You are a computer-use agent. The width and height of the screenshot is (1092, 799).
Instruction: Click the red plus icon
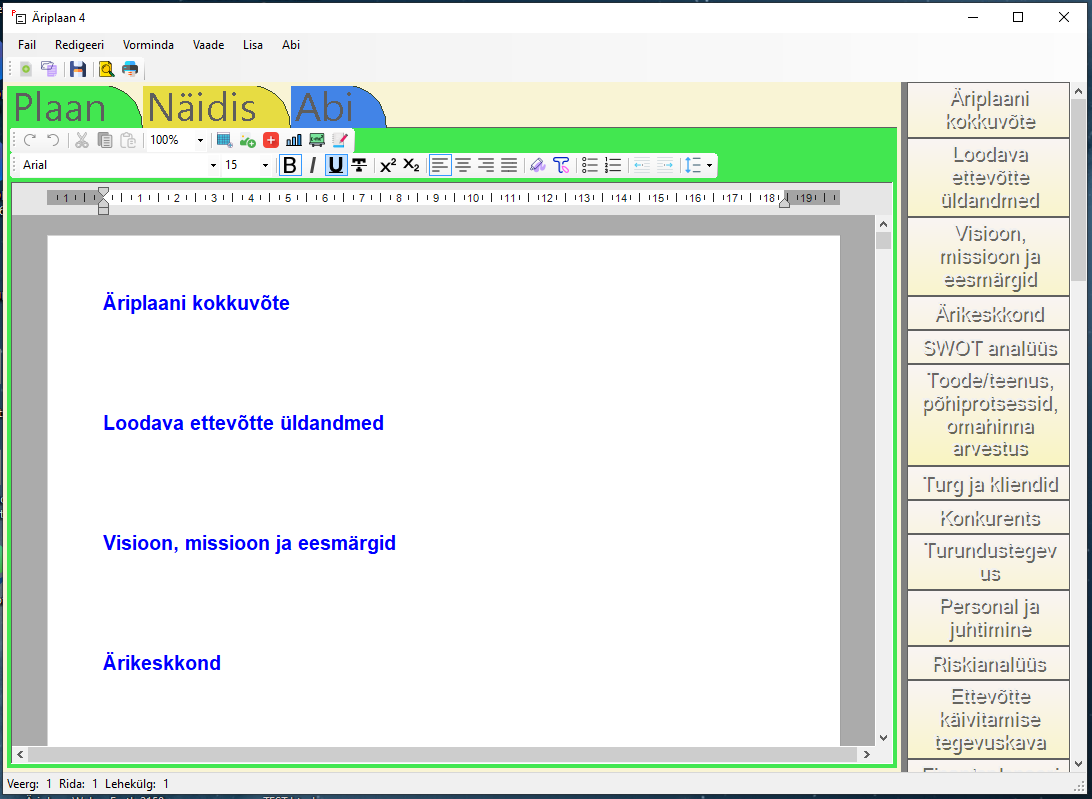[271, 140]
